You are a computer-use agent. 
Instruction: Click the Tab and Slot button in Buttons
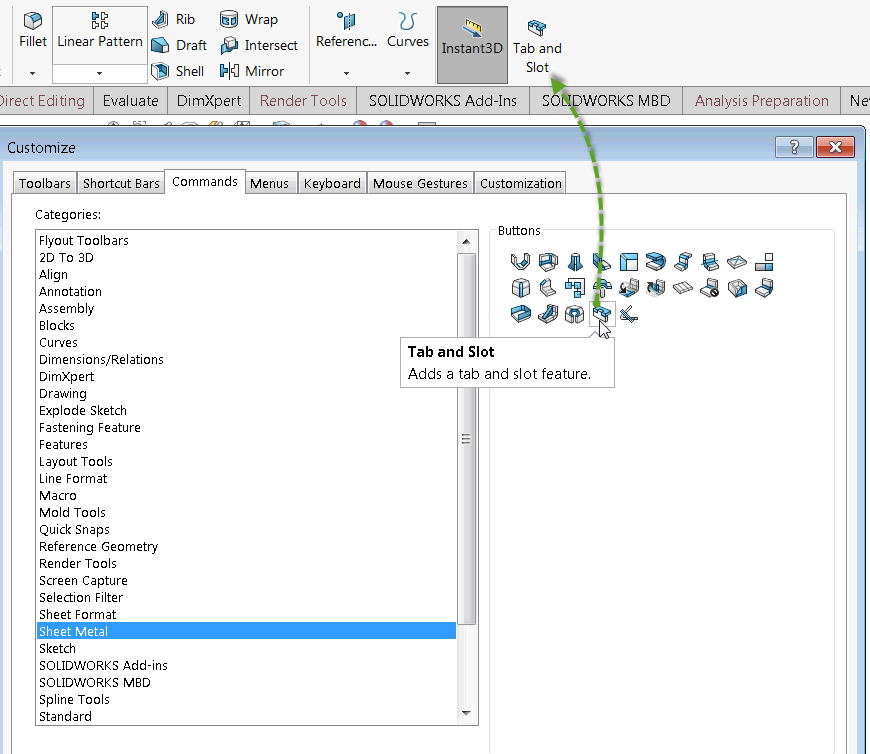pyautogui.click(x=601, y=315)
